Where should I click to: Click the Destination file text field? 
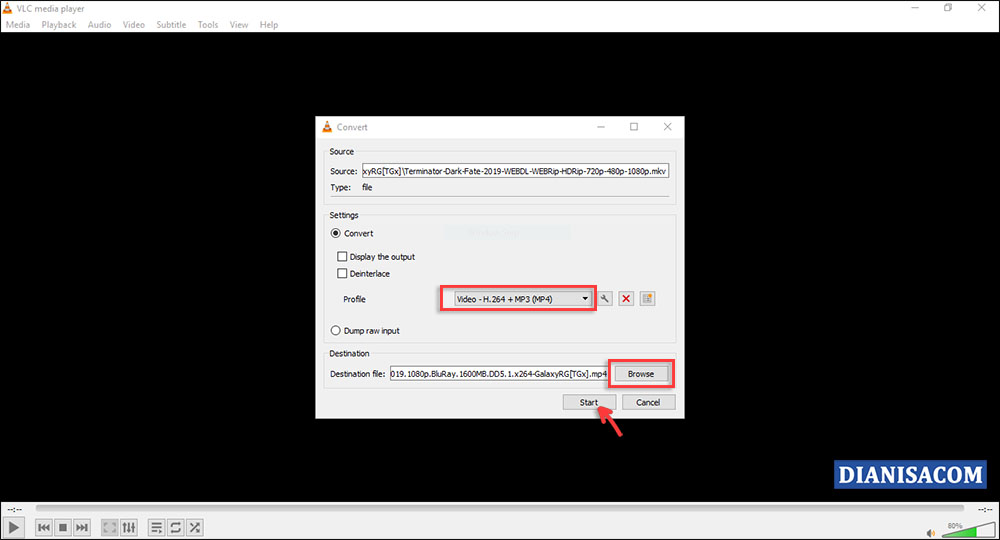[x=498, y=374]
